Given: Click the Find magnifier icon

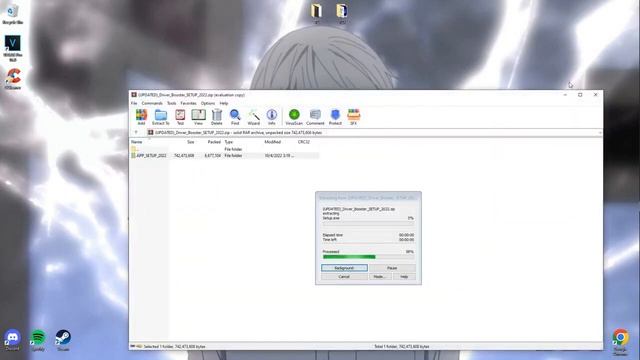Looking at the screenshot, I should [235, 117].
